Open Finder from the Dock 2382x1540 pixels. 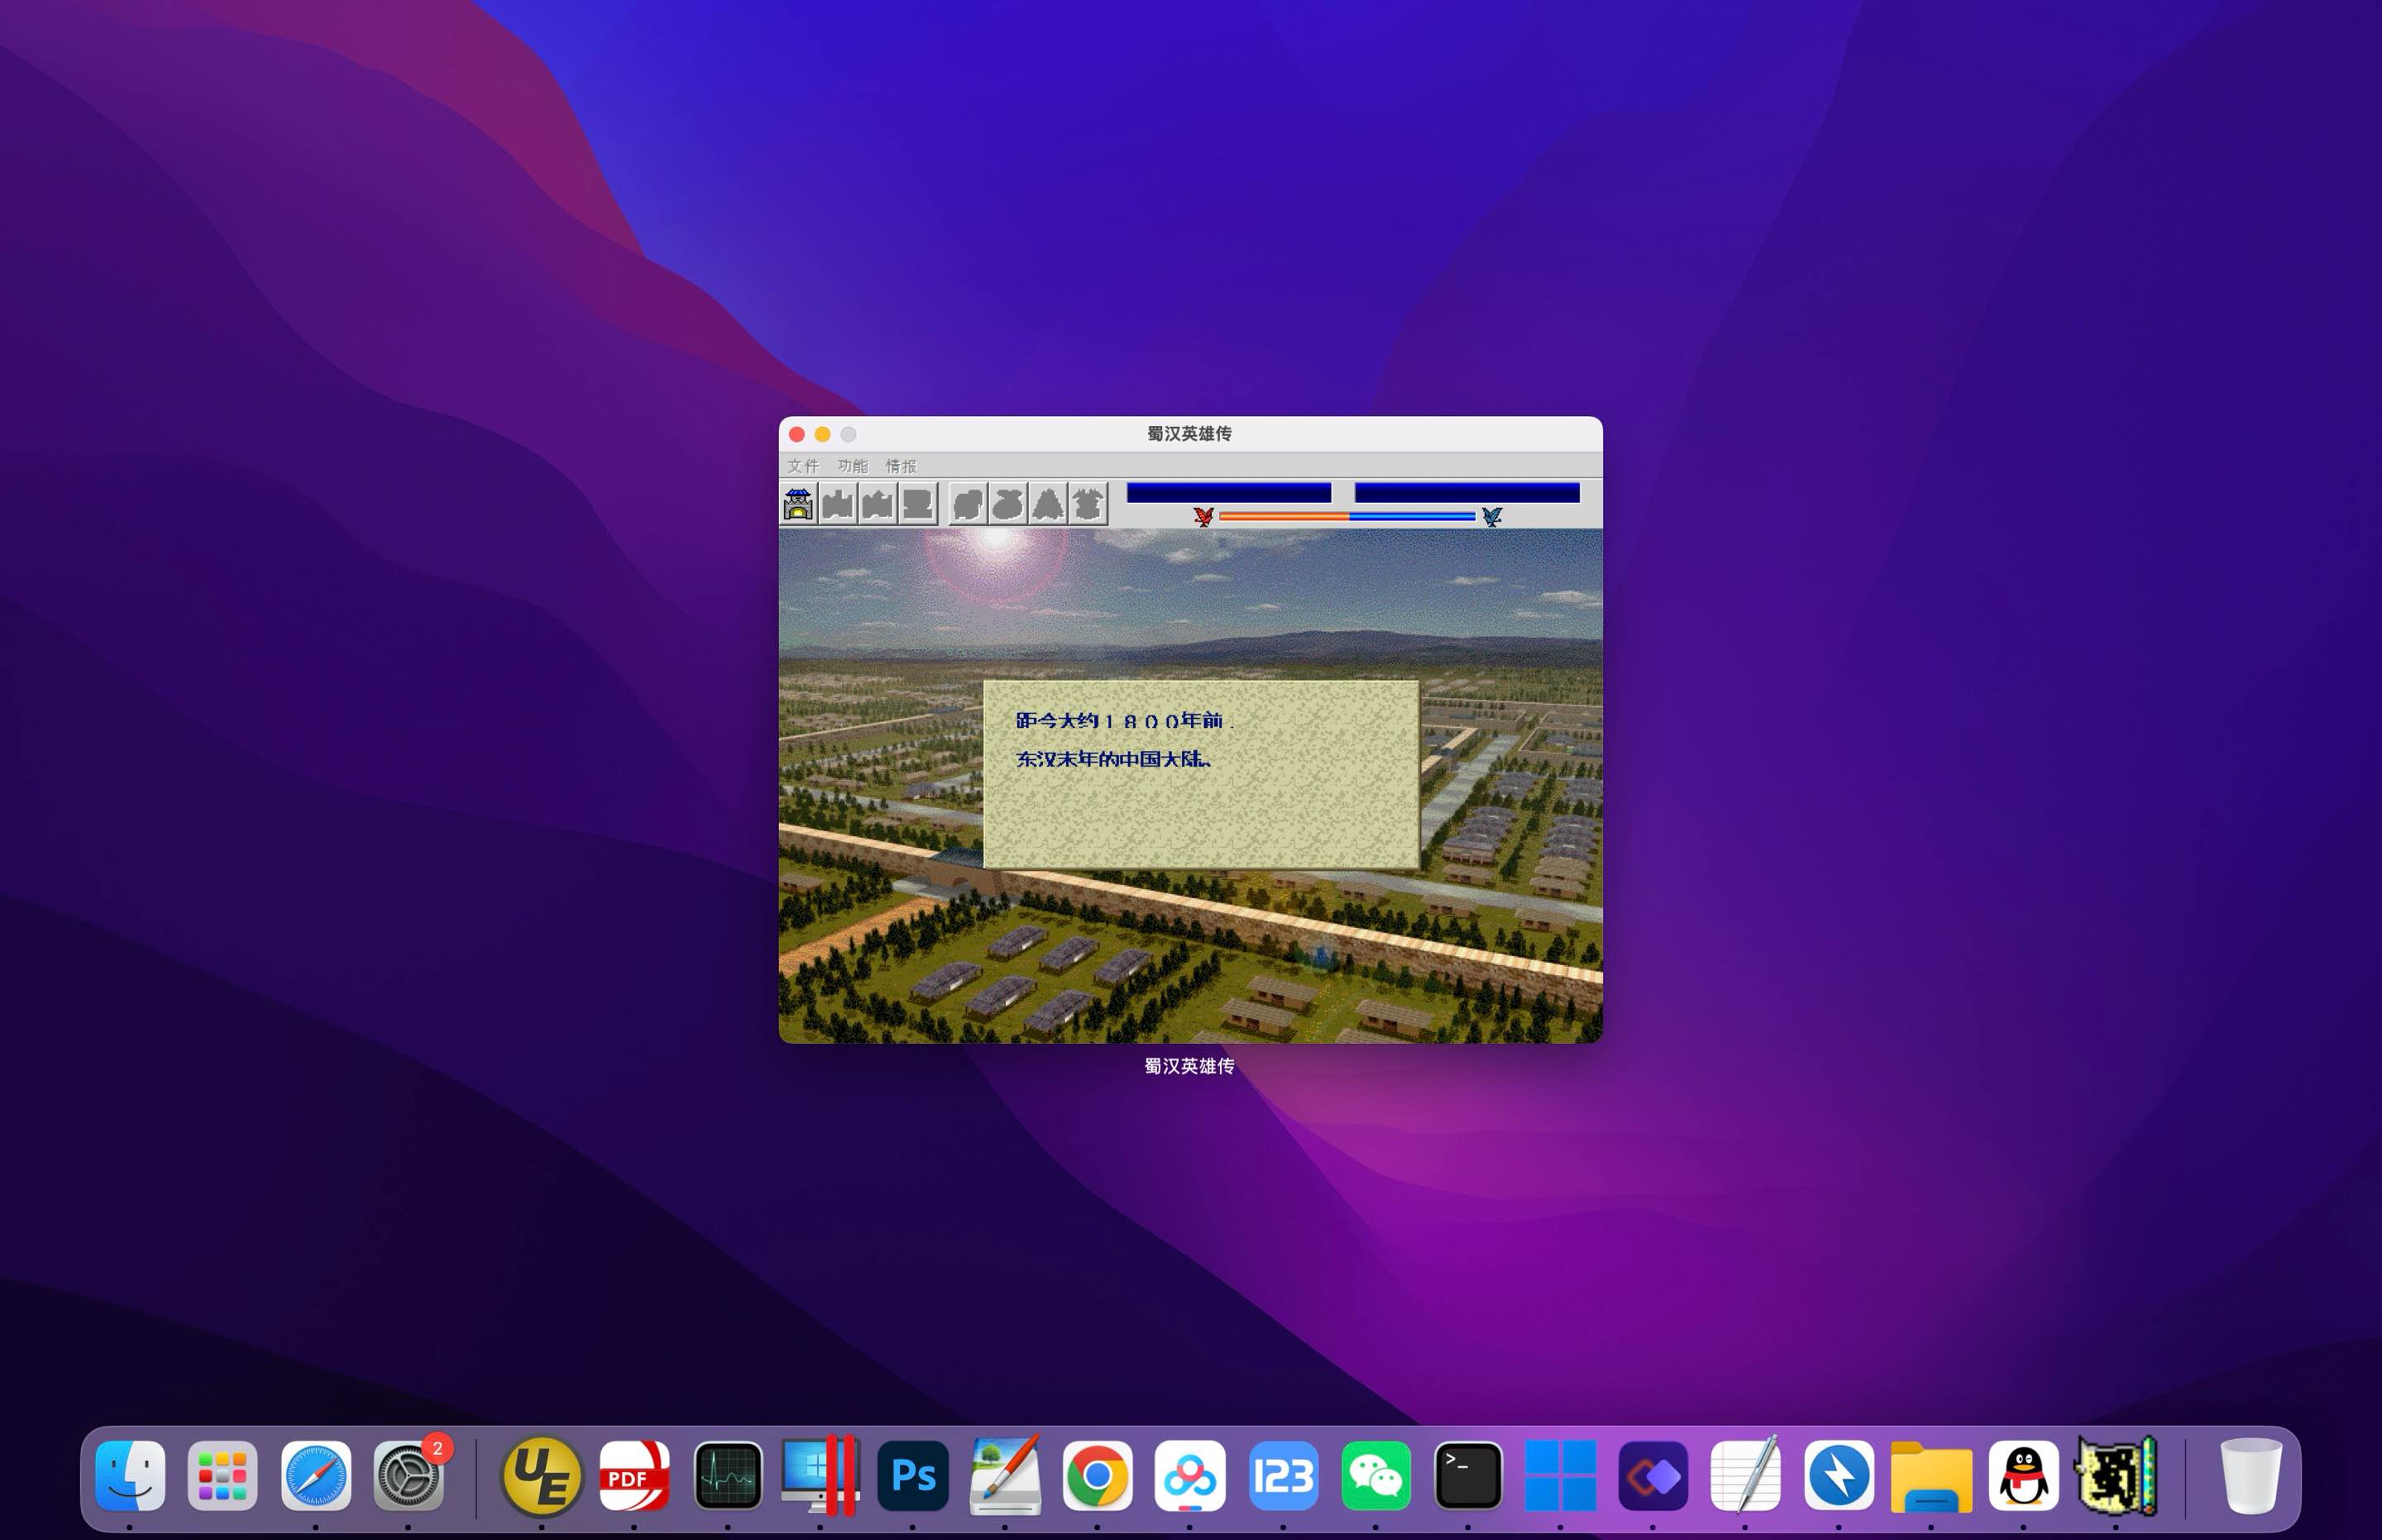click(x=130, y=1475)
